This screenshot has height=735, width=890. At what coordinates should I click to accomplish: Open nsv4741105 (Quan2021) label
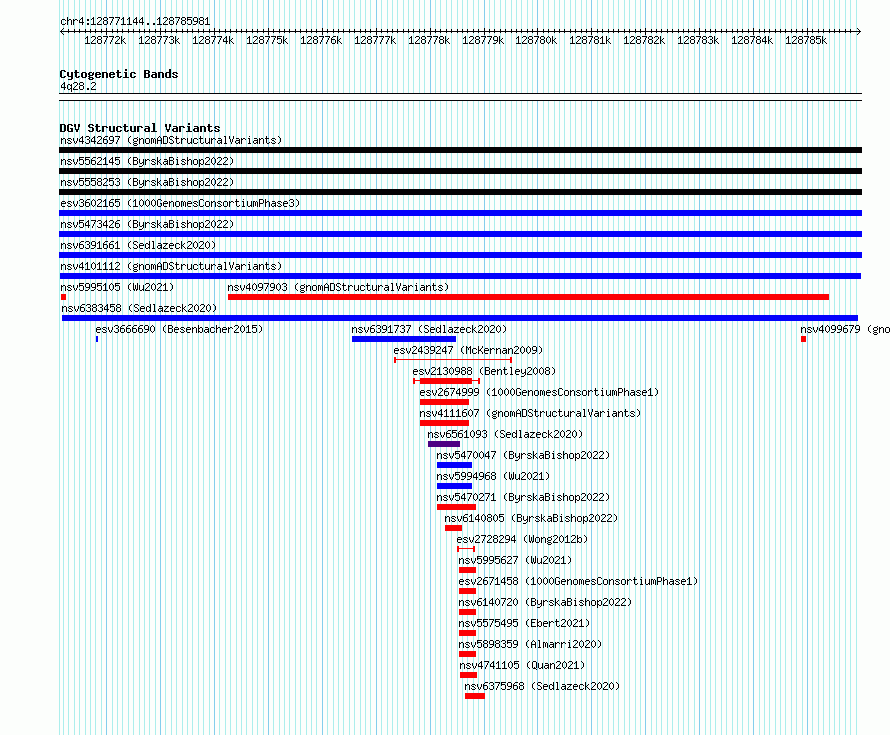[x=522, y=665]
